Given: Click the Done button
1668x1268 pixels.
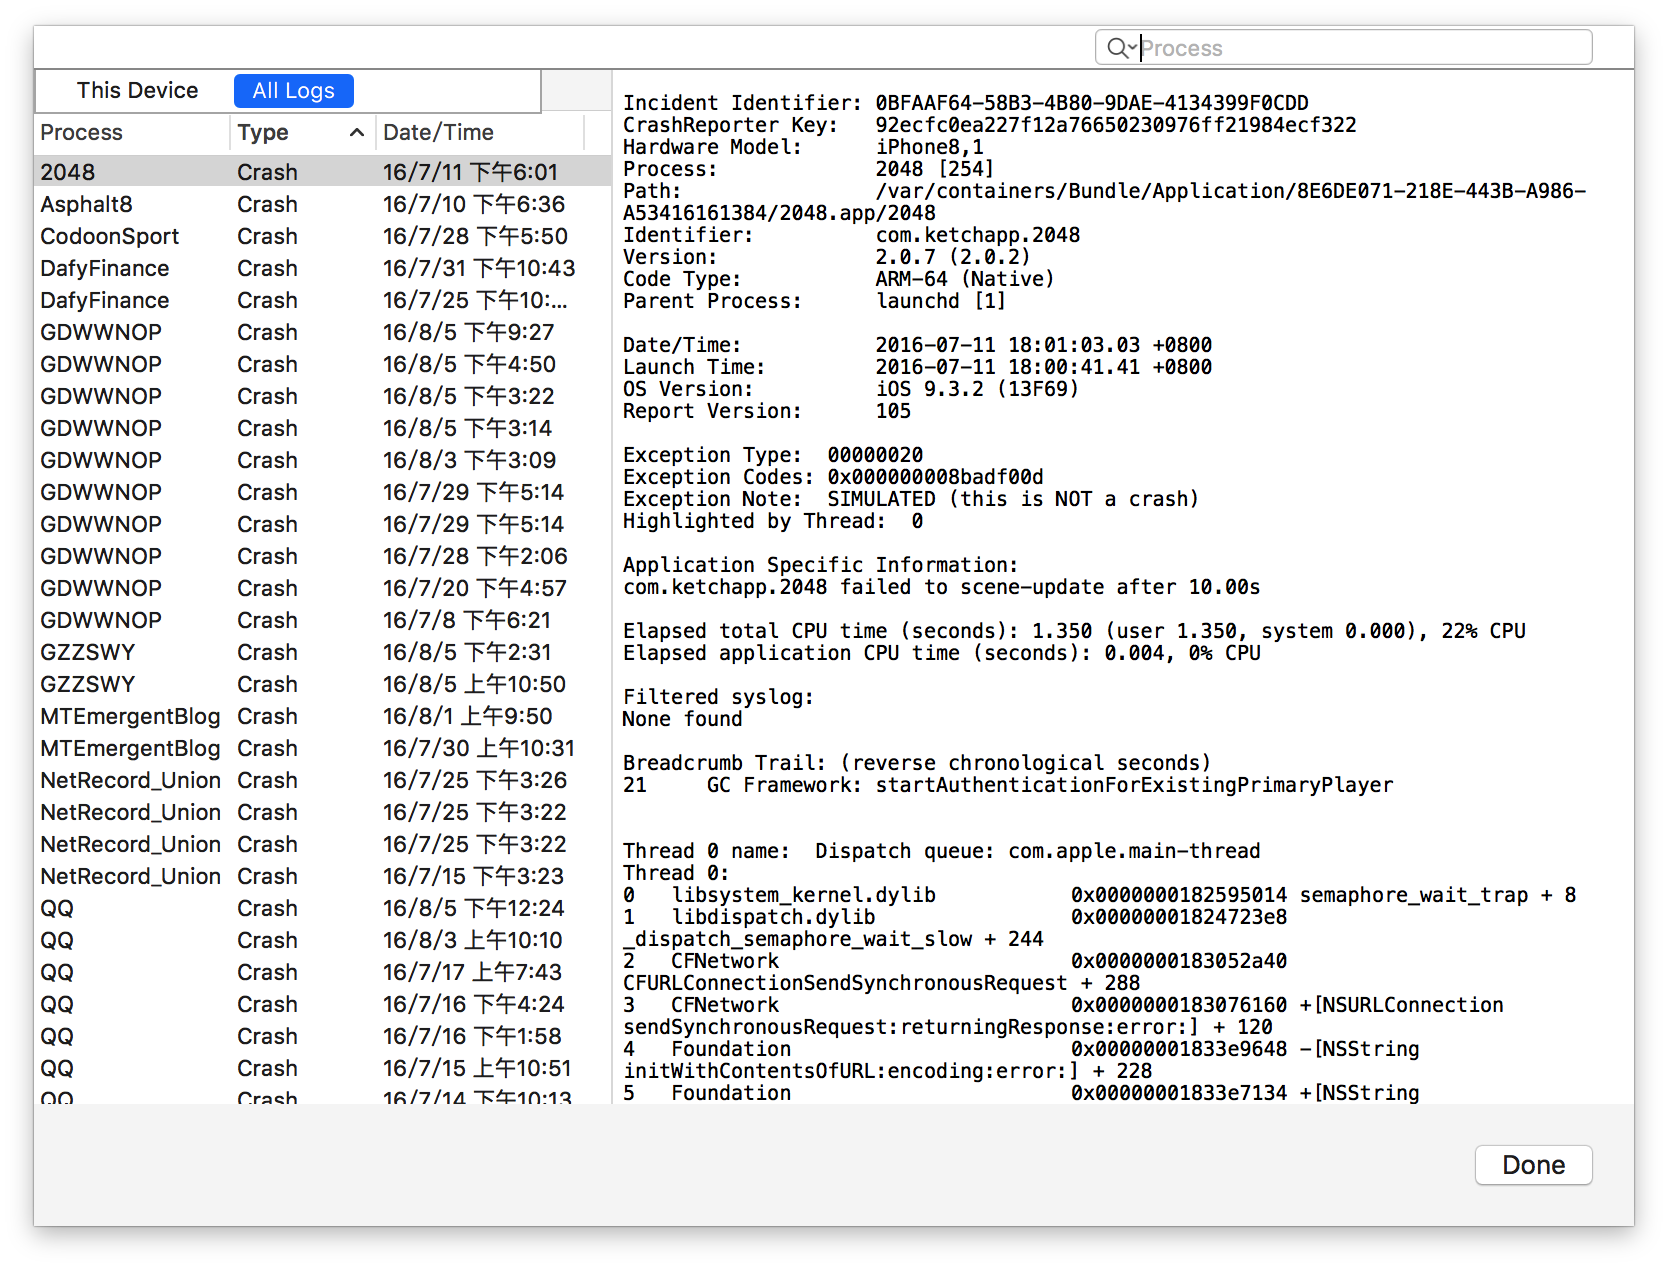Looking at the screenshot, I should tap(1533, 1165).
